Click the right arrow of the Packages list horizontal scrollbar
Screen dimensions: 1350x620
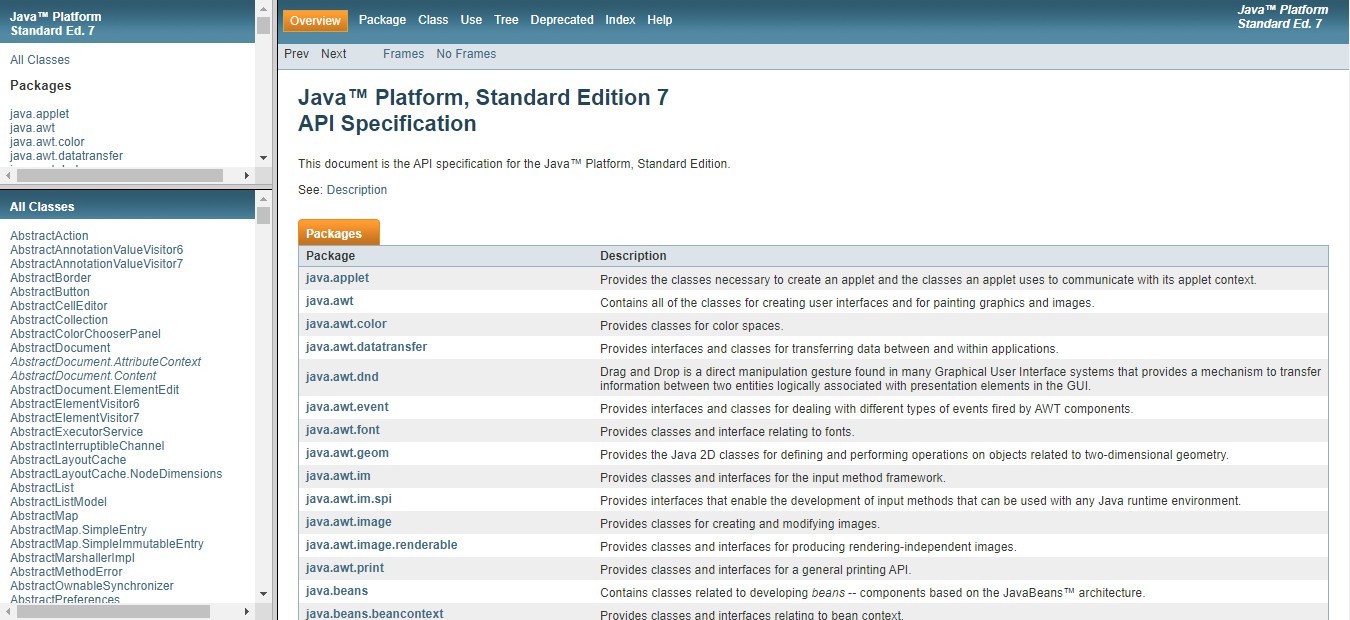[x=247, y=175]
